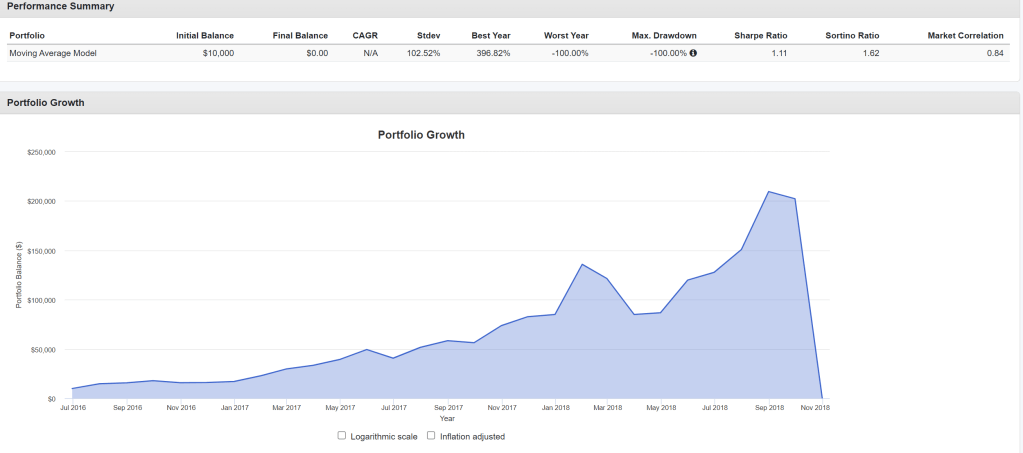Click the Portfolio Growth chart title
Screen dimensions: 1023x453
[x=421, y=135]
